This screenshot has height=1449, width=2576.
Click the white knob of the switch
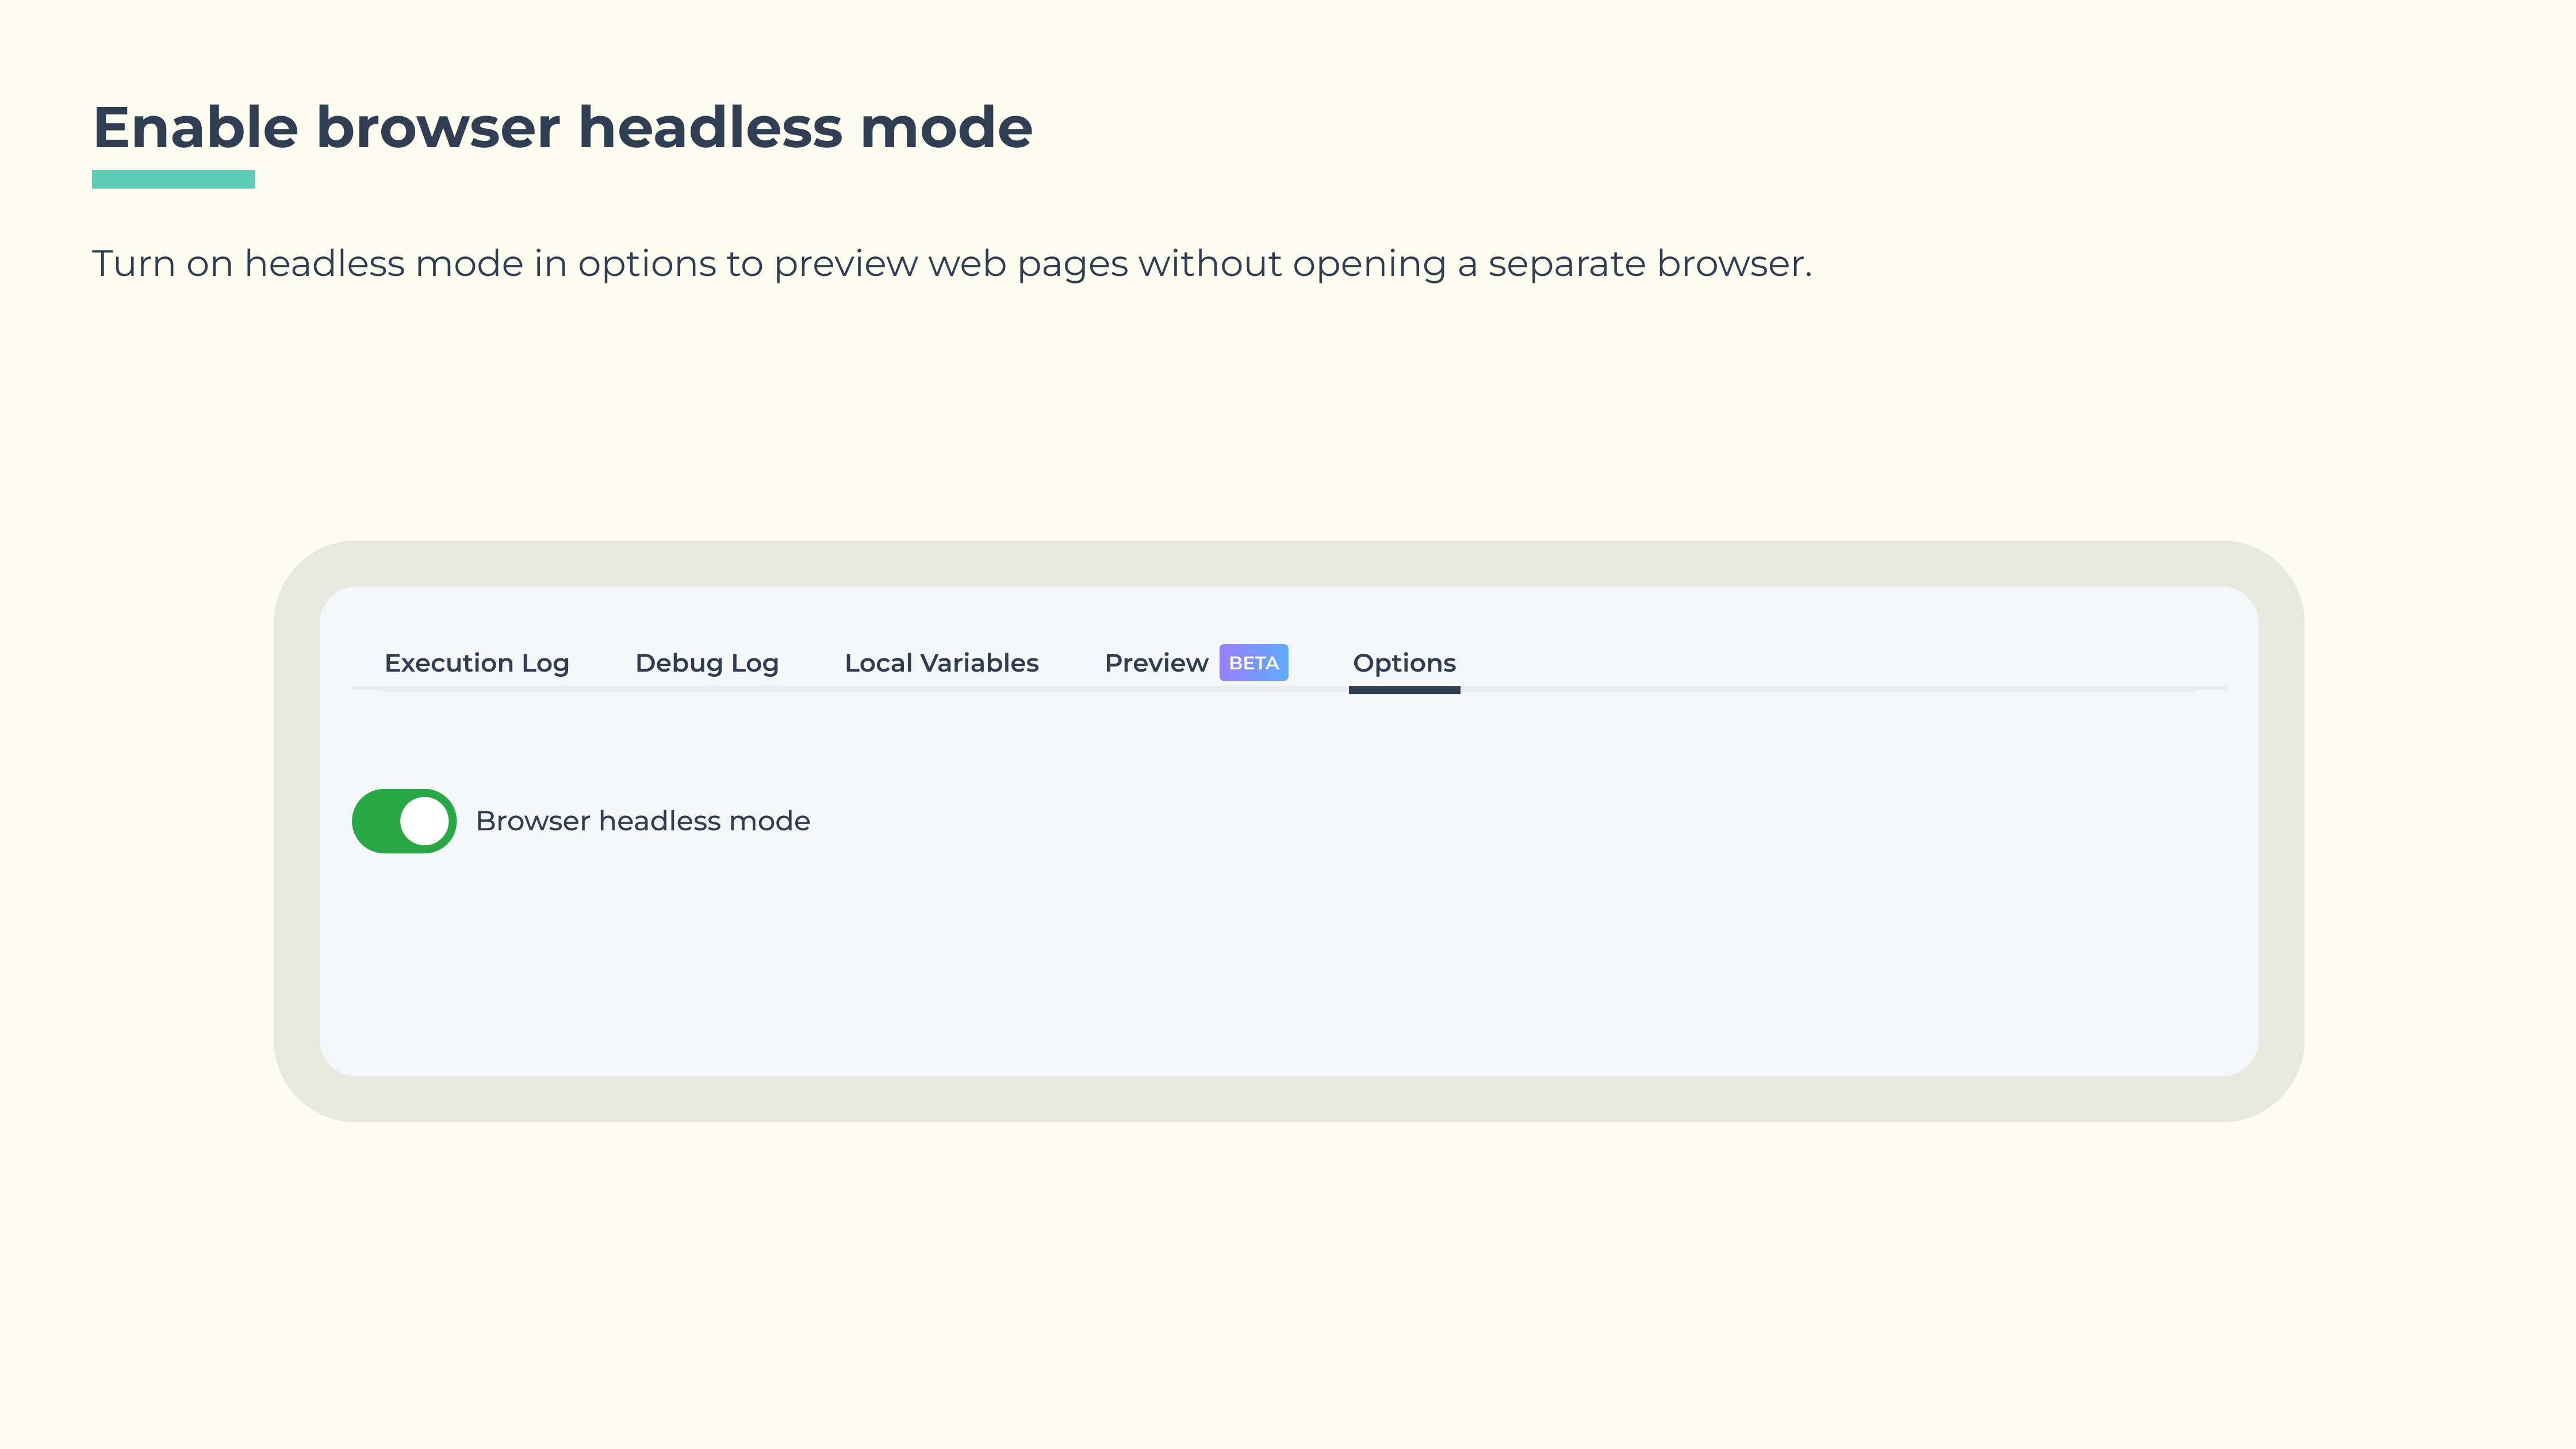pos(425,821)
